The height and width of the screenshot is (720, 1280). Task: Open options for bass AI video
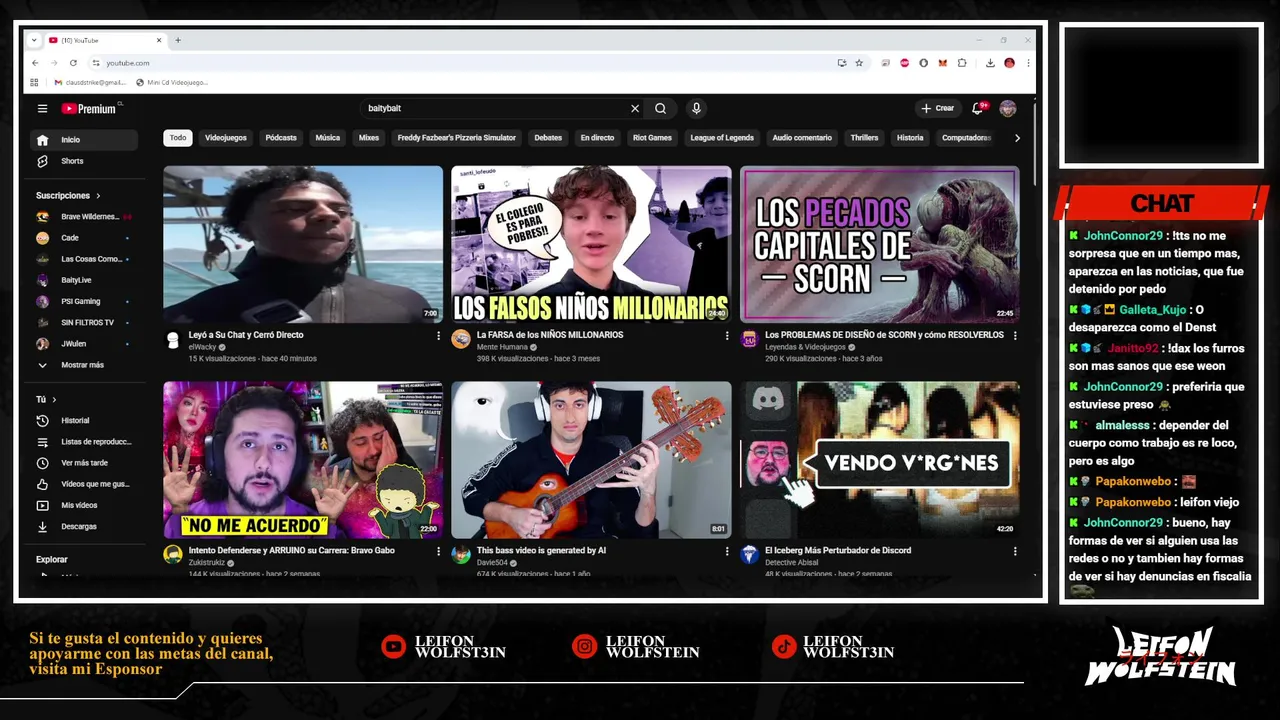click(727, 551)
